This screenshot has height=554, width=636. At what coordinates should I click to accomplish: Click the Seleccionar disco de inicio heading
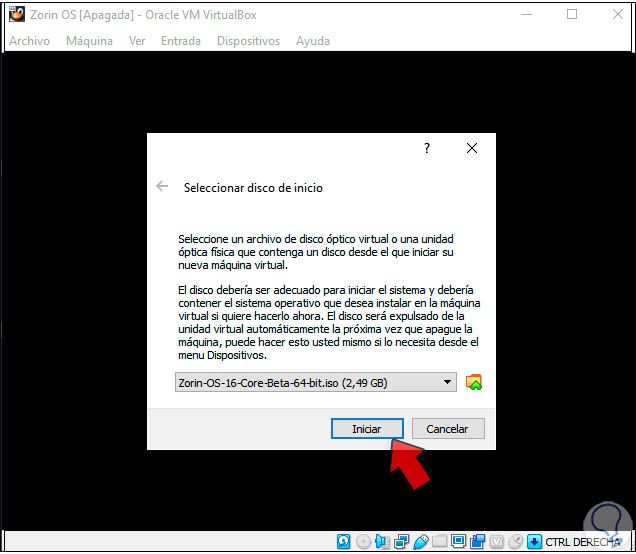(253, 188)
